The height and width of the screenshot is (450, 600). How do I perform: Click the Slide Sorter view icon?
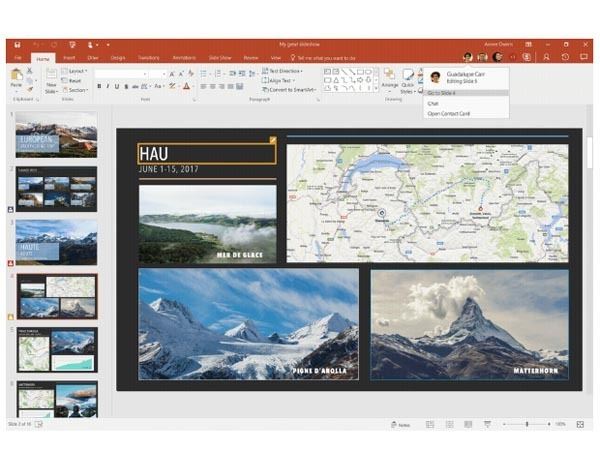[x=449, y=424]
